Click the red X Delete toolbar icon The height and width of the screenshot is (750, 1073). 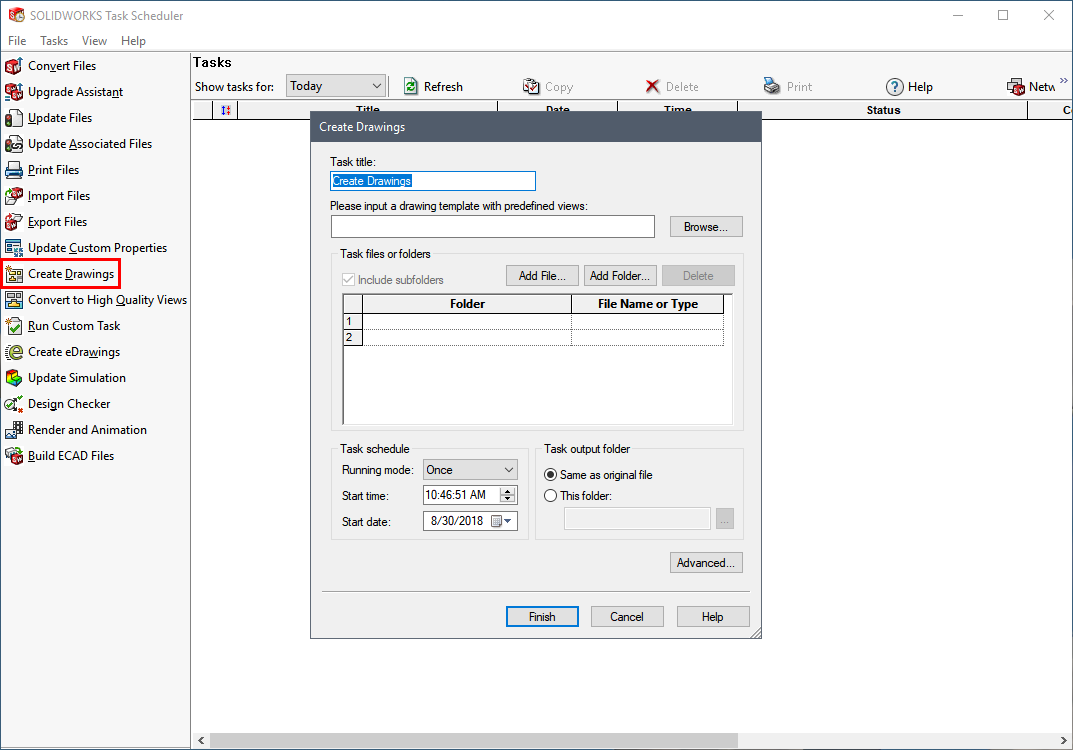pyautogui.click(x=652, y=86)
